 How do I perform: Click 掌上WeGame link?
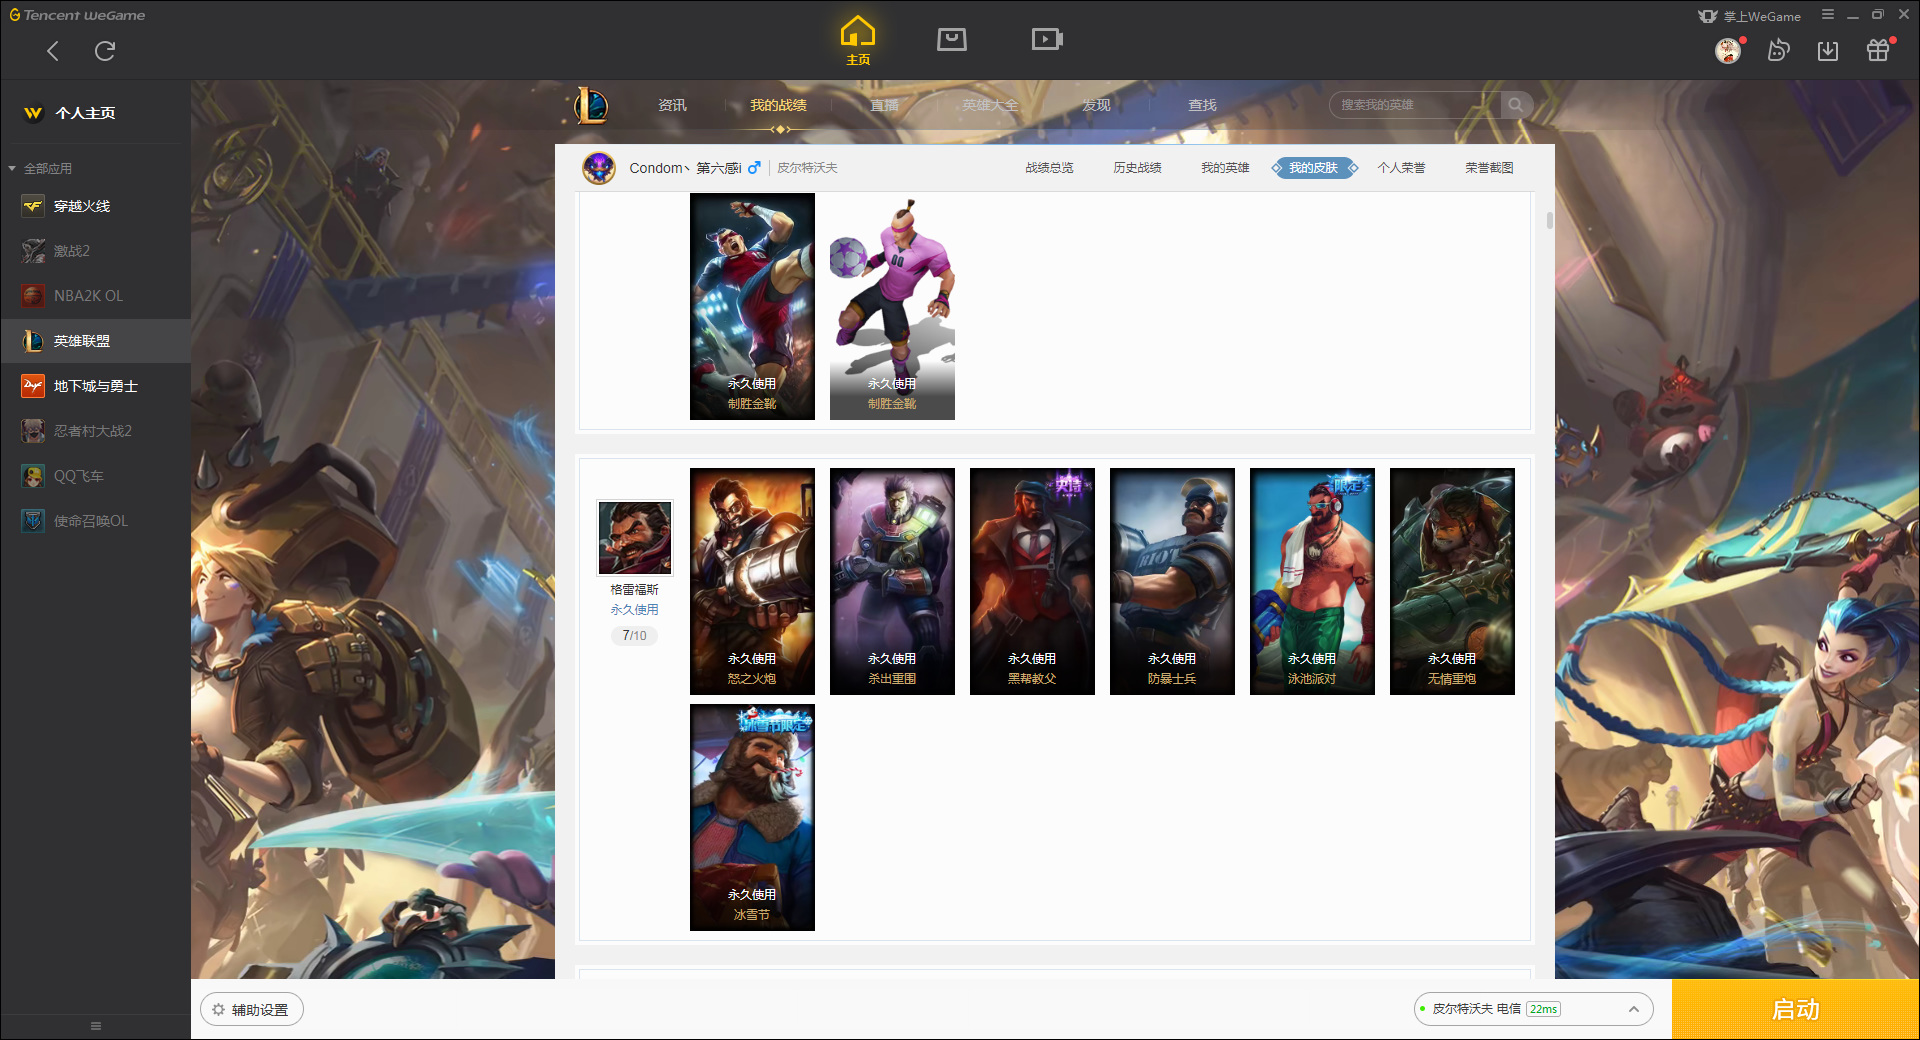click(1750, 16)
